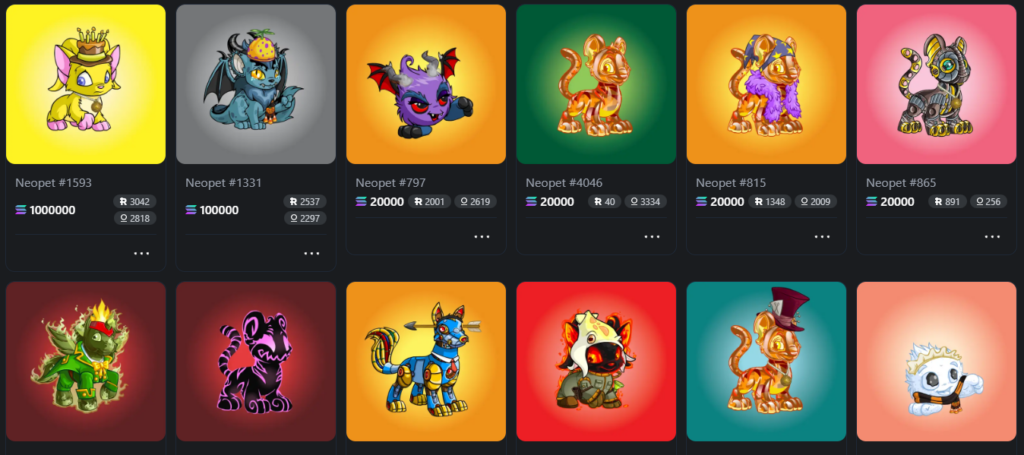This screenshot has width=1024, height=455.
Task: Select the top-hat amber cat on teal thumbnail
Action: pos(766,362)
